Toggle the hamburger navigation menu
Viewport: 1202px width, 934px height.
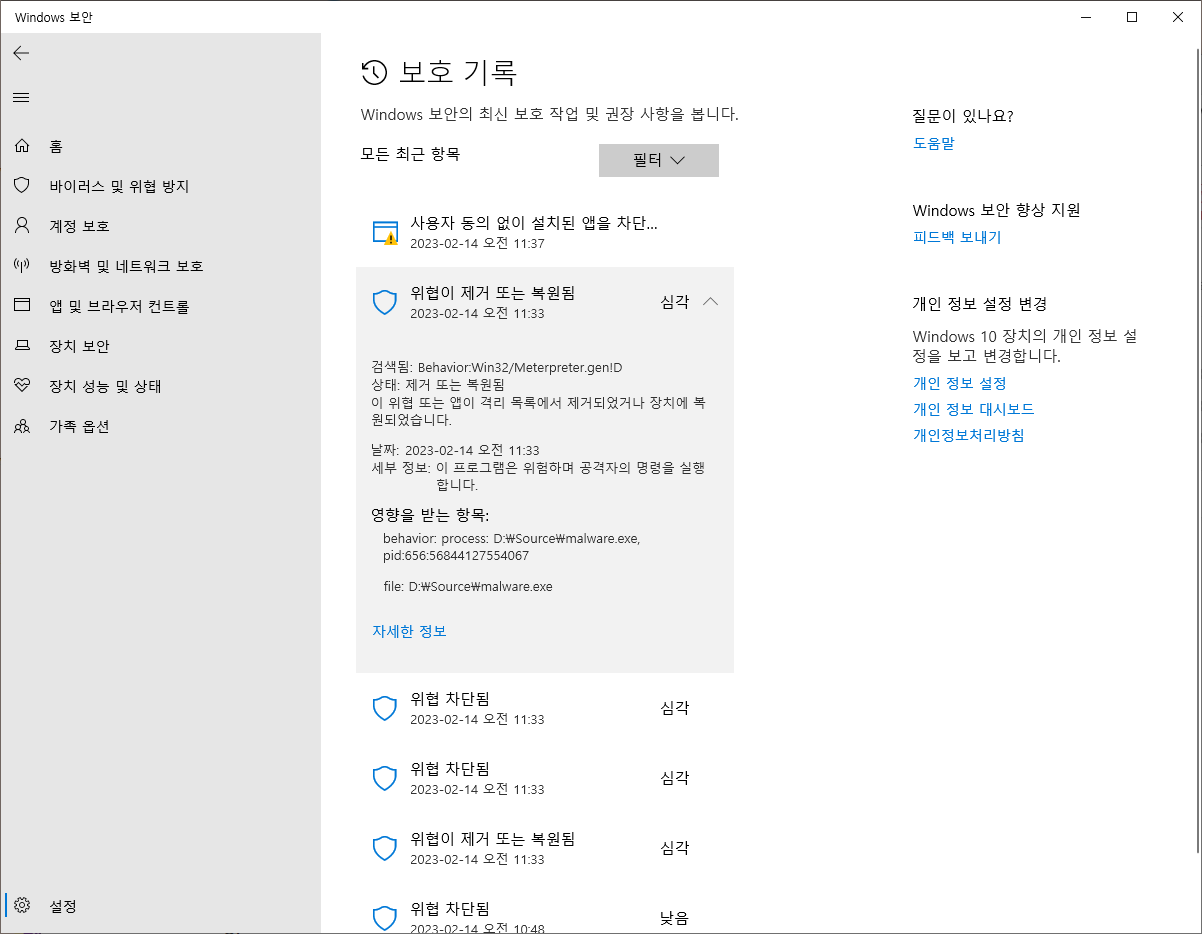(21, 97)
